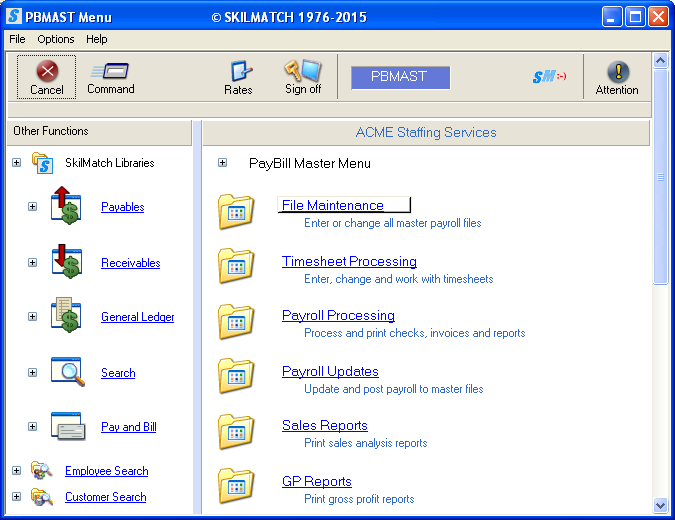Click the 'SkilMatch Libraries' tree label

pyautogui.click(x=109, y=163)
